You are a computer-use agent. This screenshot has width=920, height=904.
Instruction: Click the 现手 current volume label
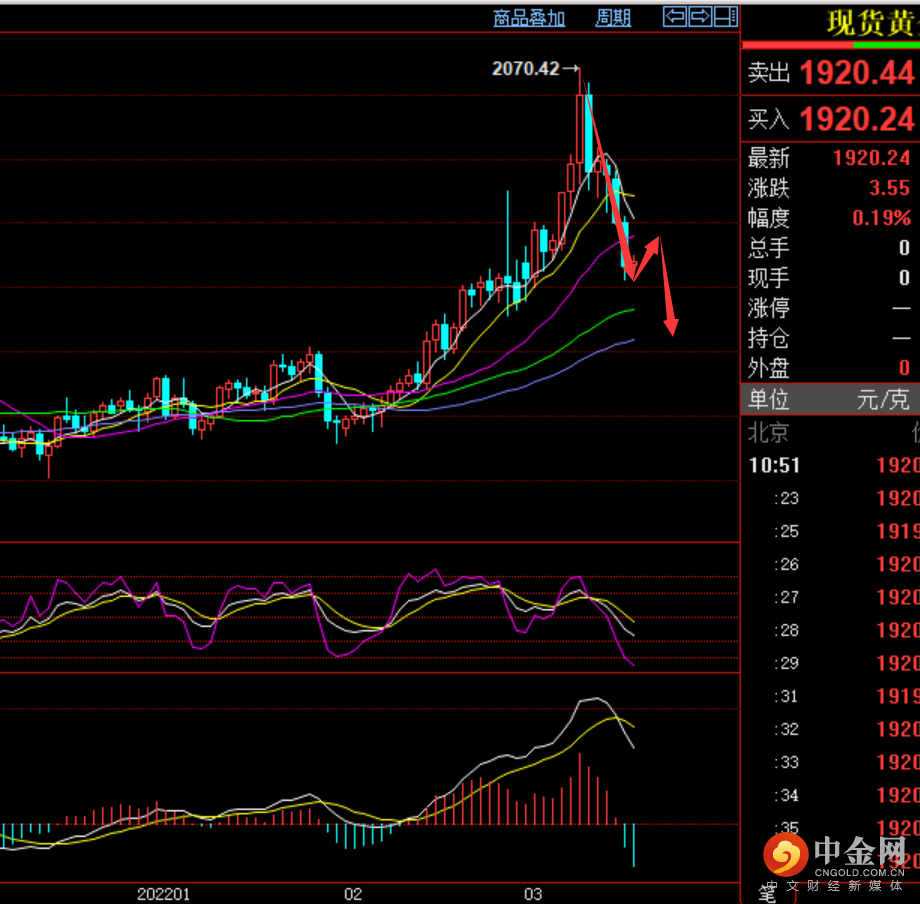coord(769,278)
